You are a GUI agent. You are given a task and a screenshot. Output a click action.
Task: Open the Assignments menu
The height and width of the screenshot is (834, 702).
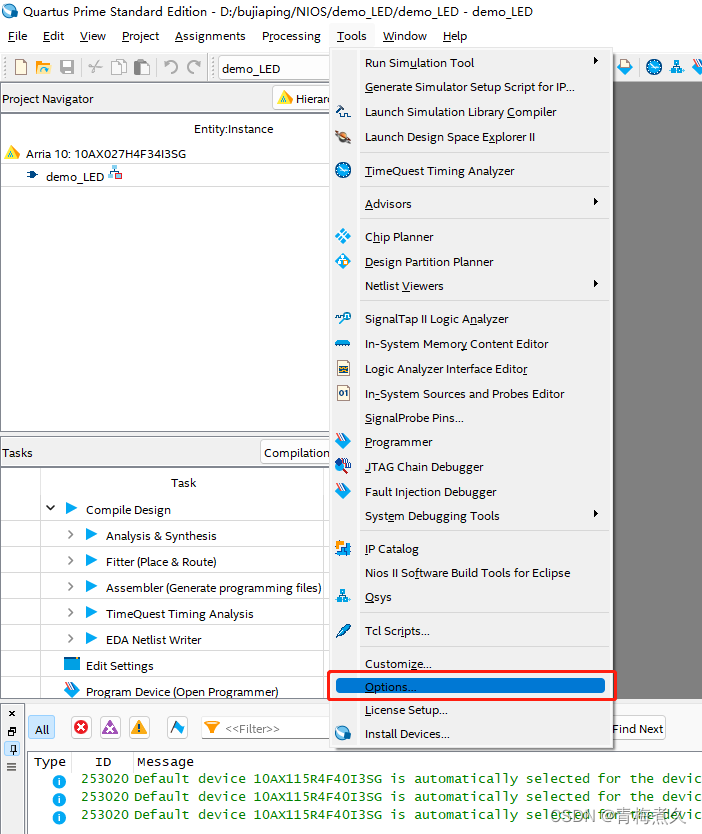[x=210, y=36]
